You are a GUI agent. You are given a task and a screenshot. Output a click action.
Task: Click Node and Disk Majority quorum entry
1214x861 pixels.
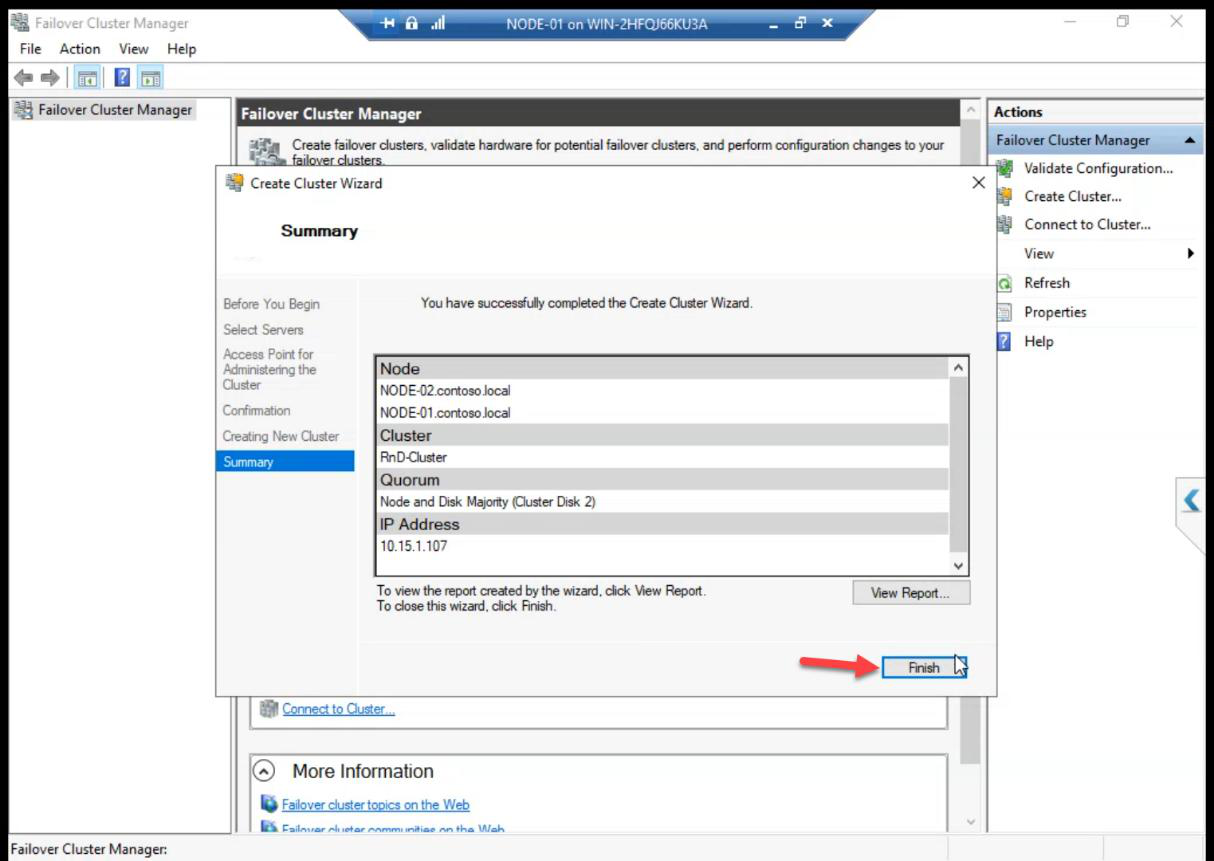click(x=487, y=502)
